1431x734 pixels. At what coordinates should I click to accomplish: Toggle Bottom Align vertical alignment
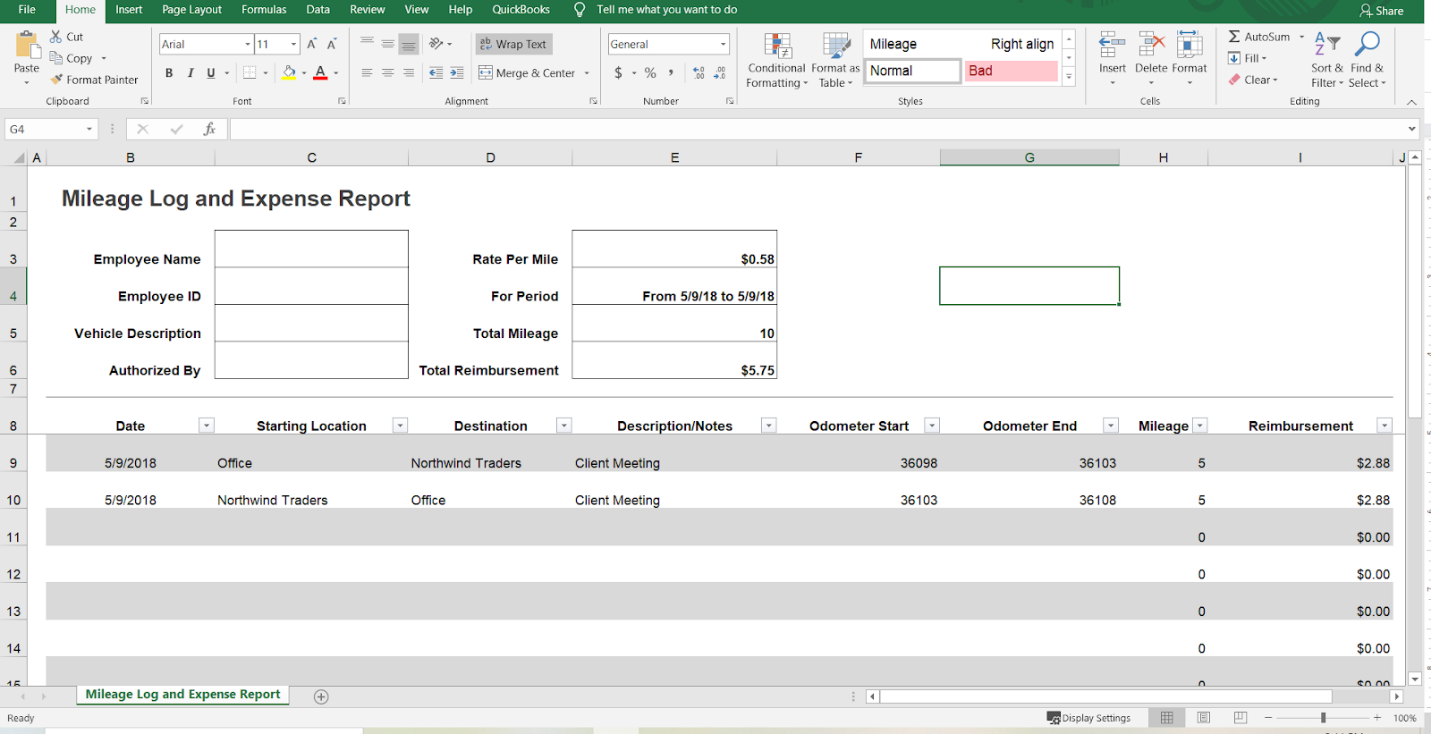click(x=409, y=44)
